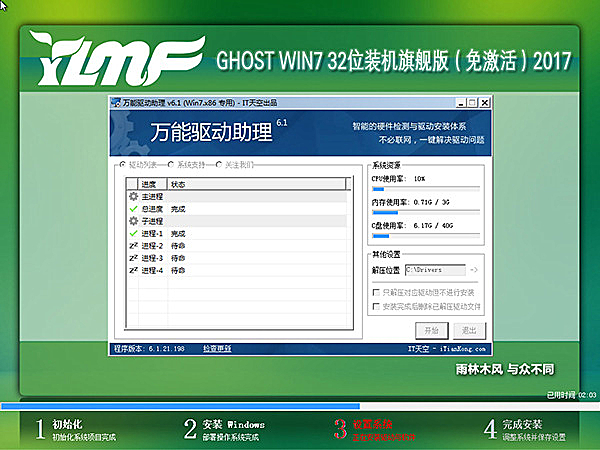Screen dimensions: 600x450
Task: Click the IT天空 - iTianKong.com link
Action: coord(447,349)
